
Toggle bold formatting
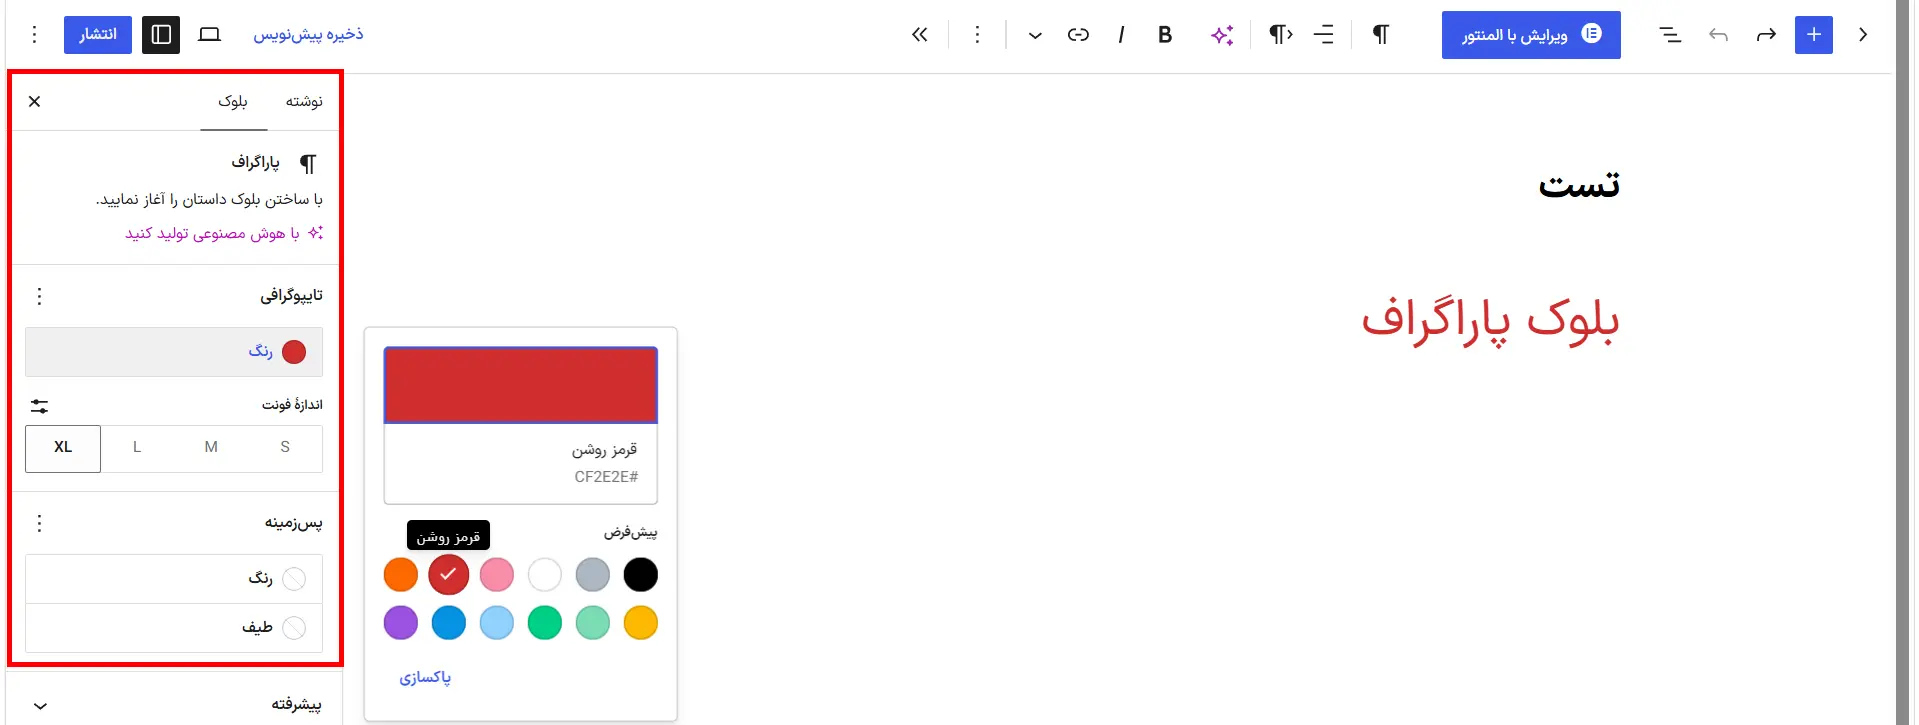pyautogui.click(x=1165, y=35)
